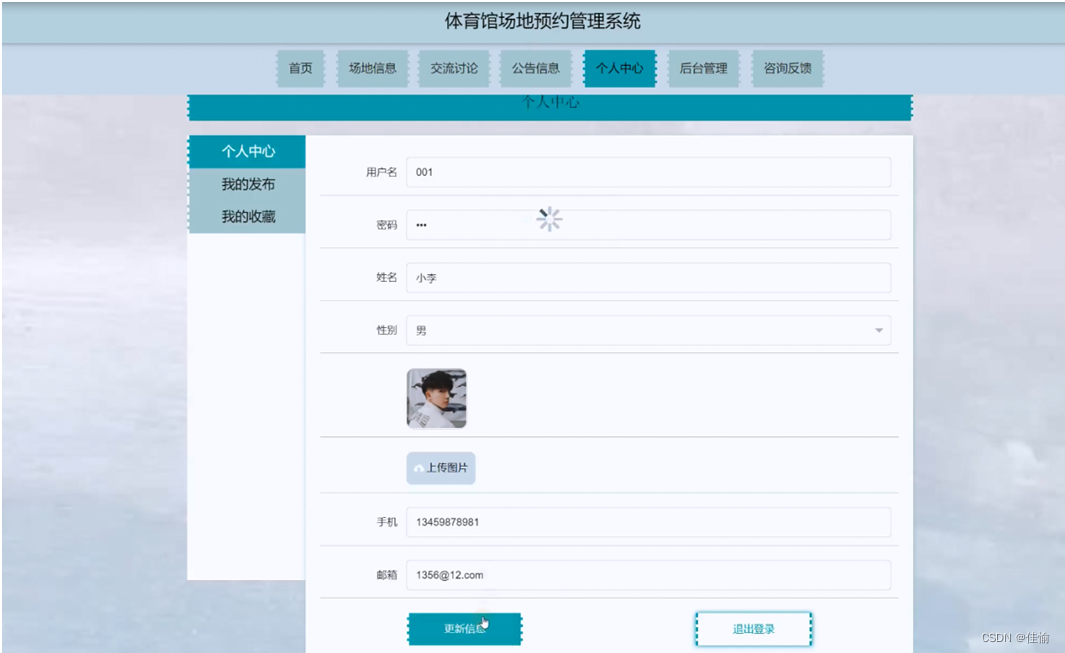Click the dropdown arrow in 性别 field
This screenshot has height=653, width=1065.
[878, 330]
